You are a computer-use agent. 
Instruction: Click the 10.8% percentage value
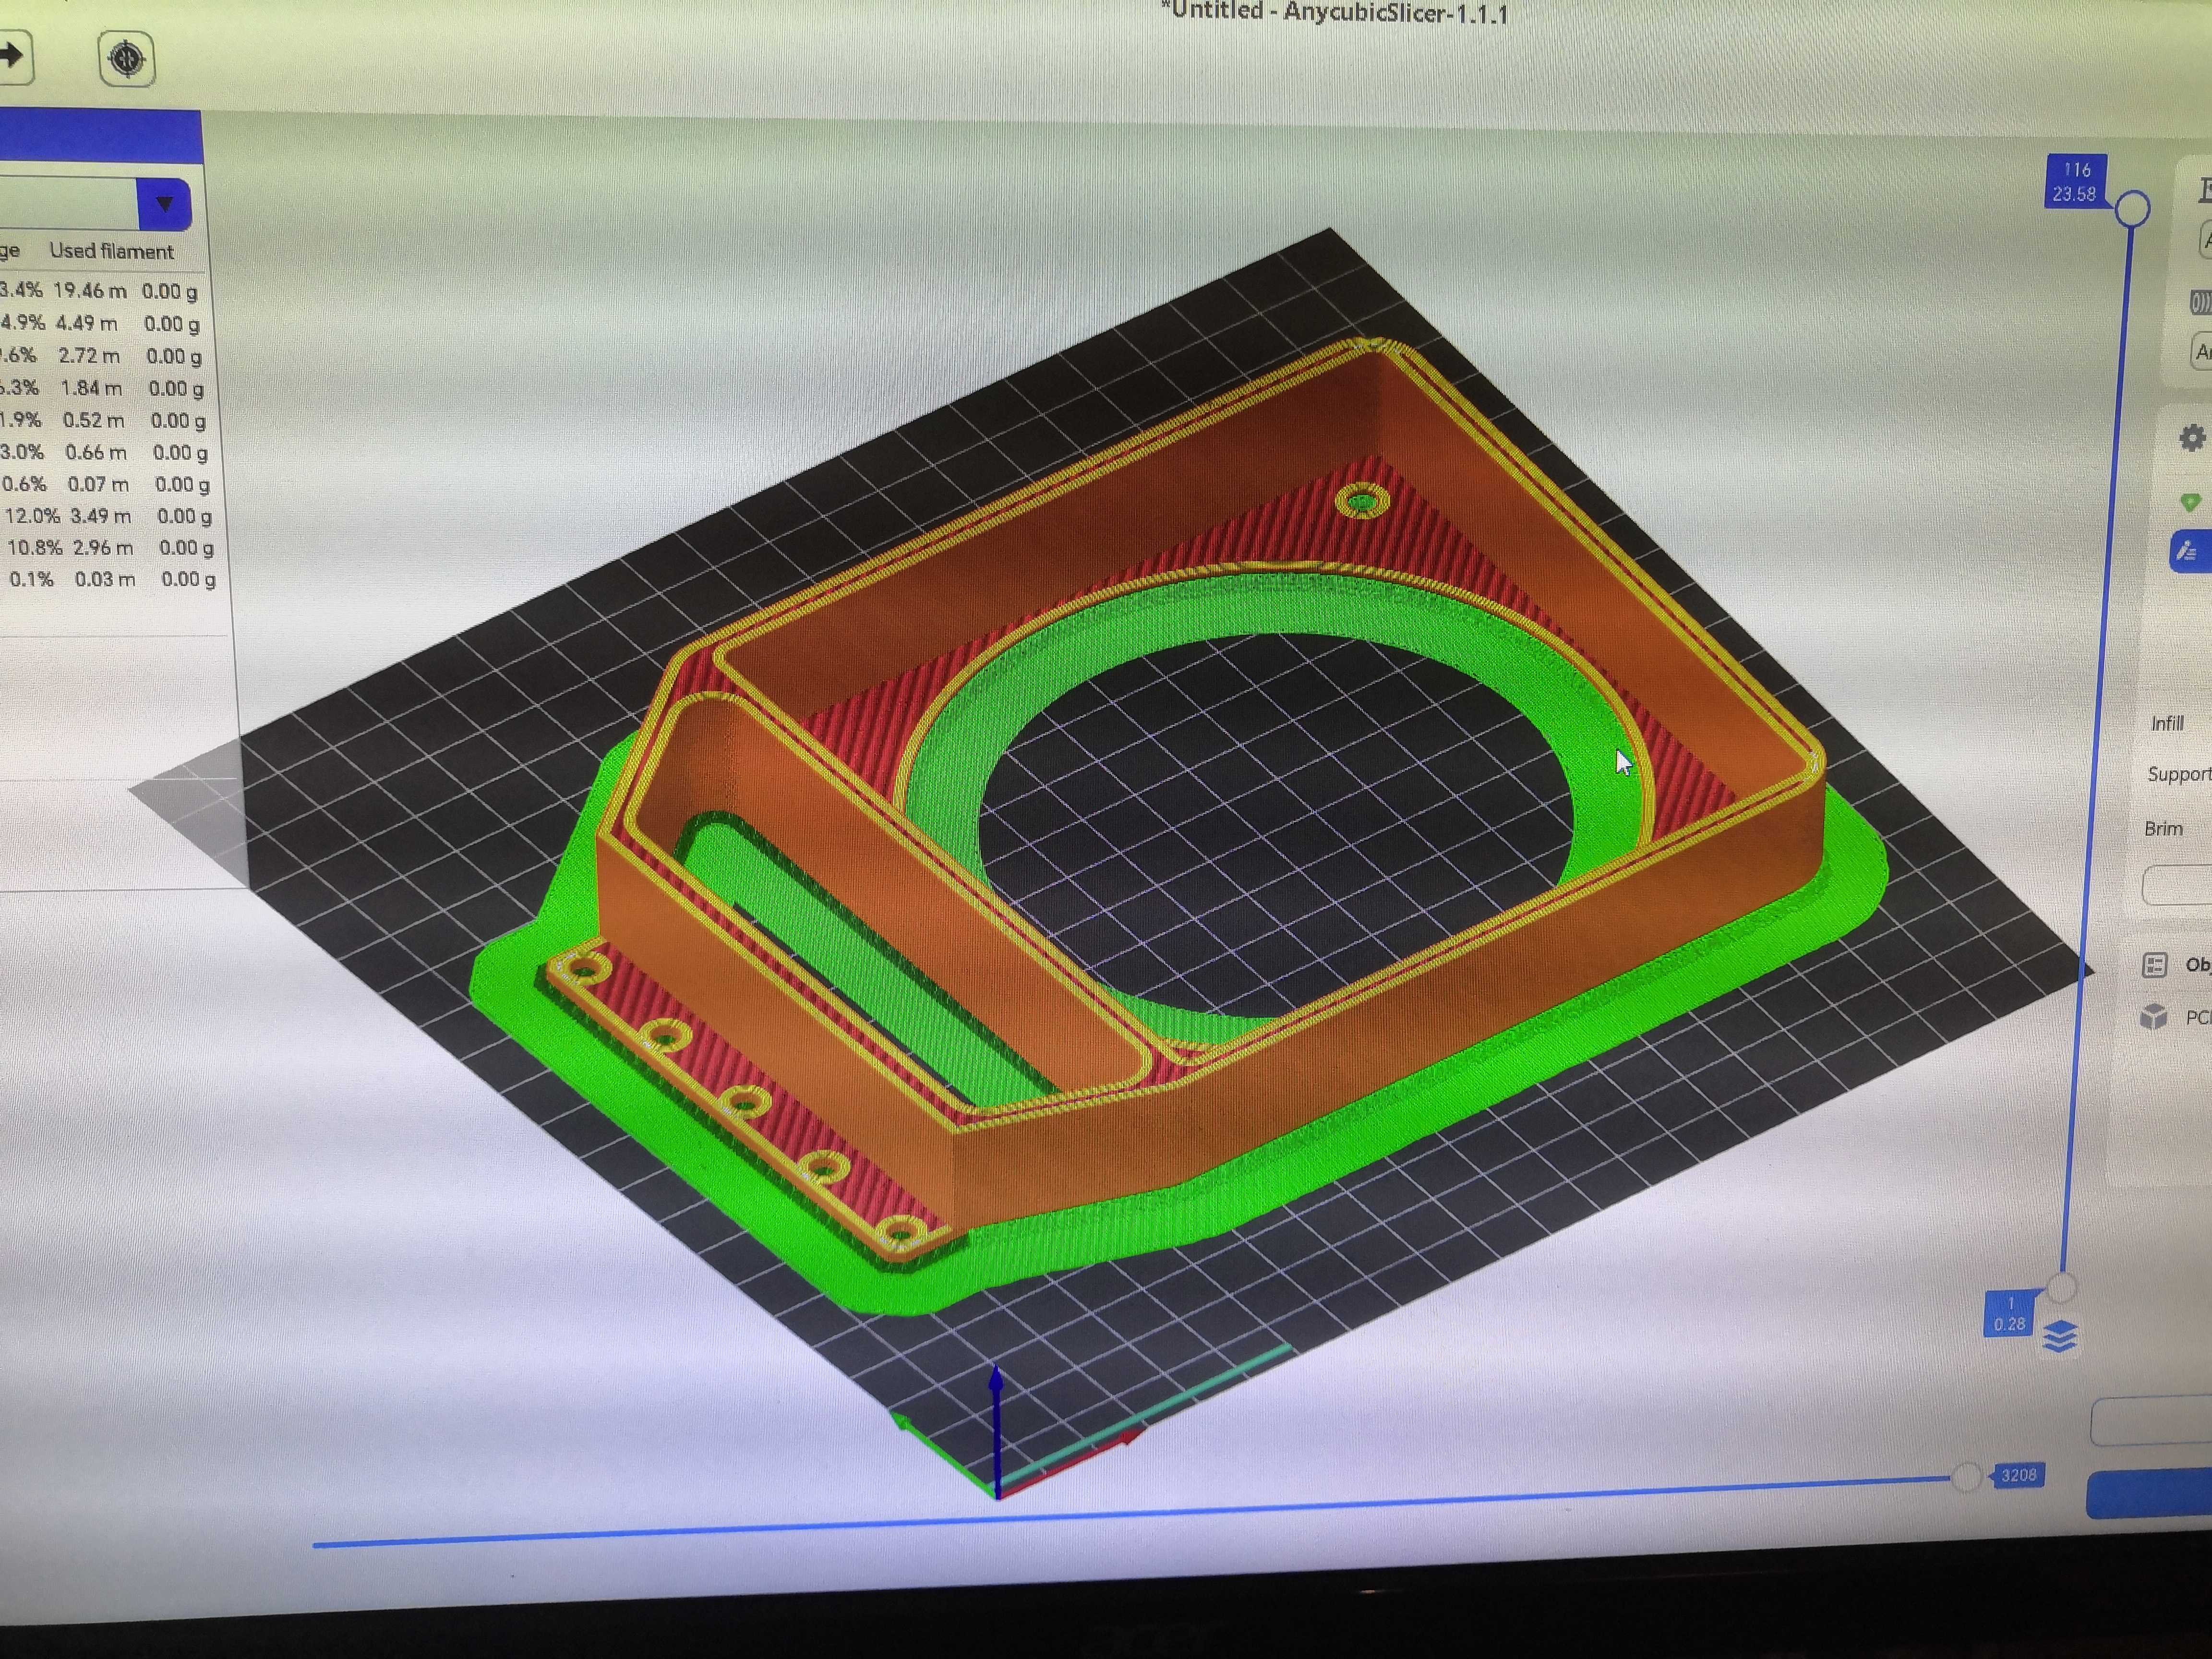tap(35, 548)
